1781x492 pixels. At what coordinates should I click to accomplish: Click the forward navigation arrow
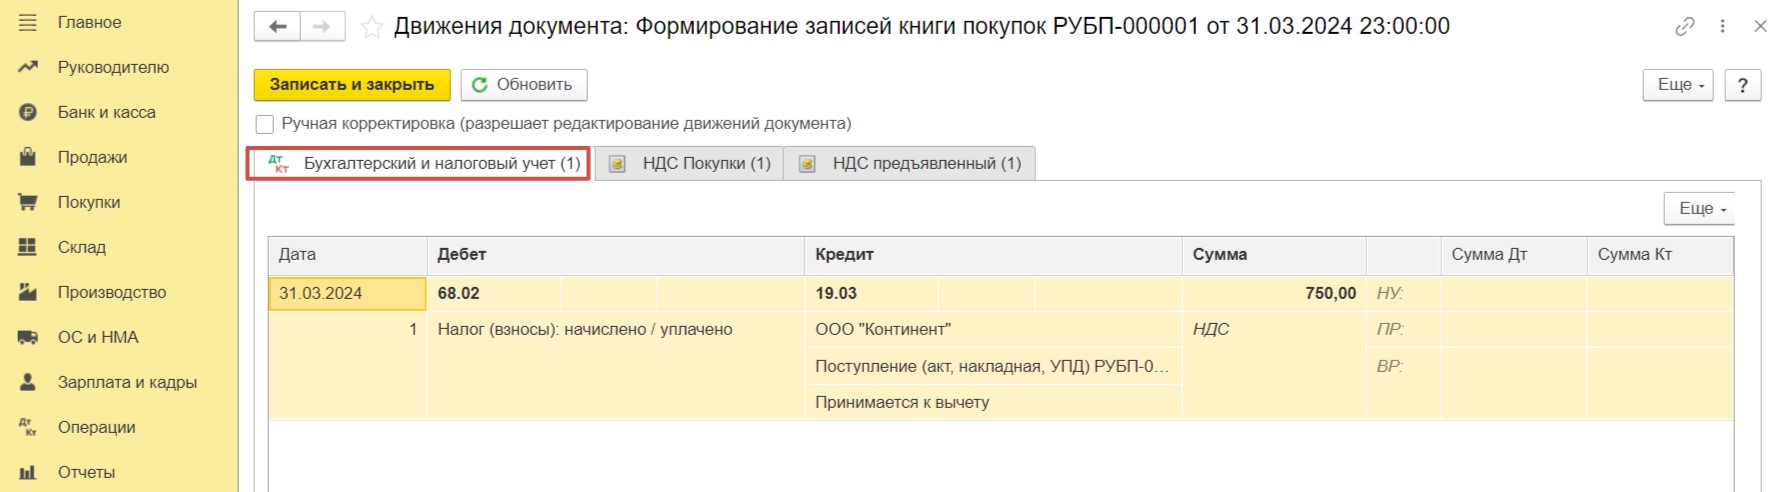322,27
